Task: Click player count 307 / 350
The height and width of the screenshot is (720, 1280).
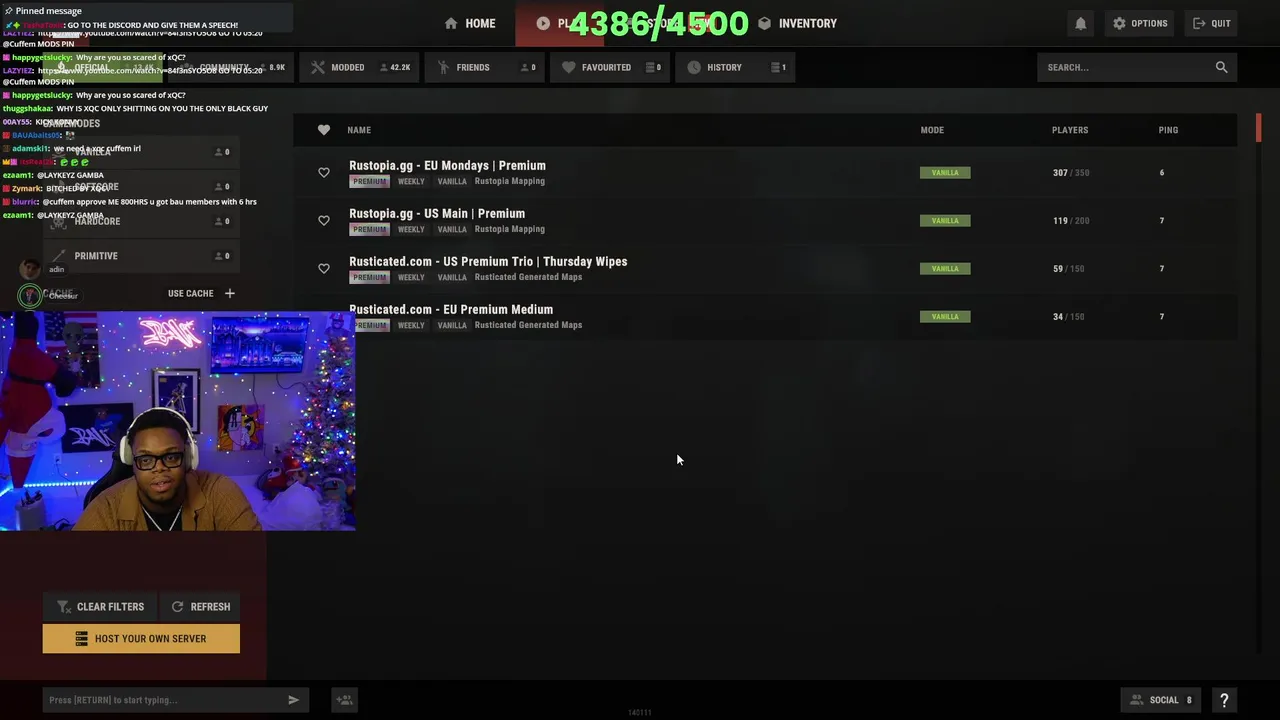Action: (x=1071, y=173)
